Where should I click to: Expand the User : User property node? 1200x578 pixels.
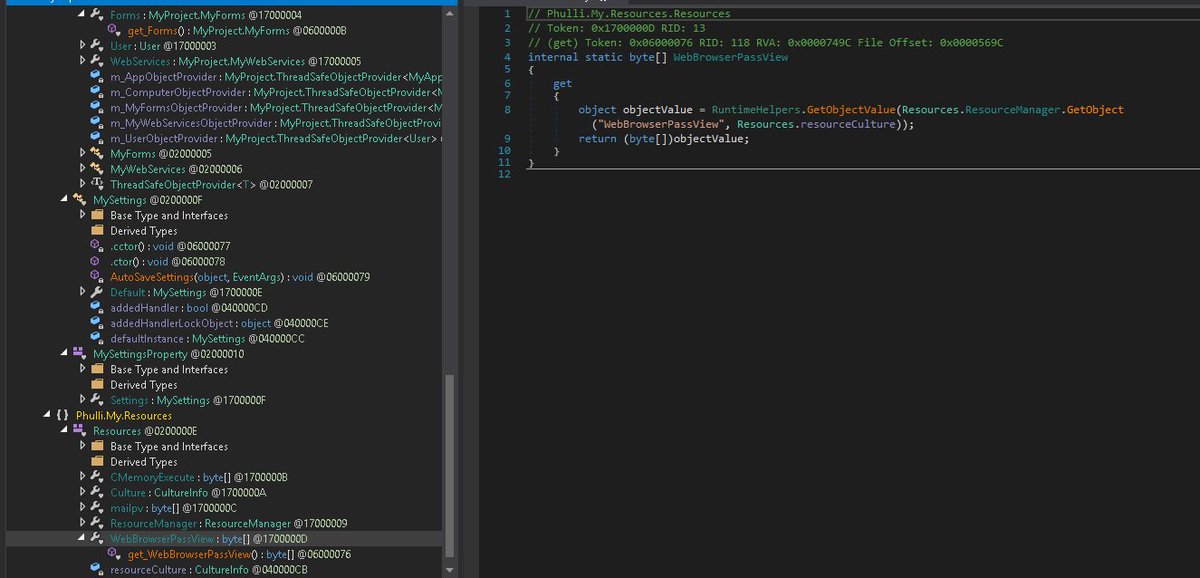pos(82,46)
